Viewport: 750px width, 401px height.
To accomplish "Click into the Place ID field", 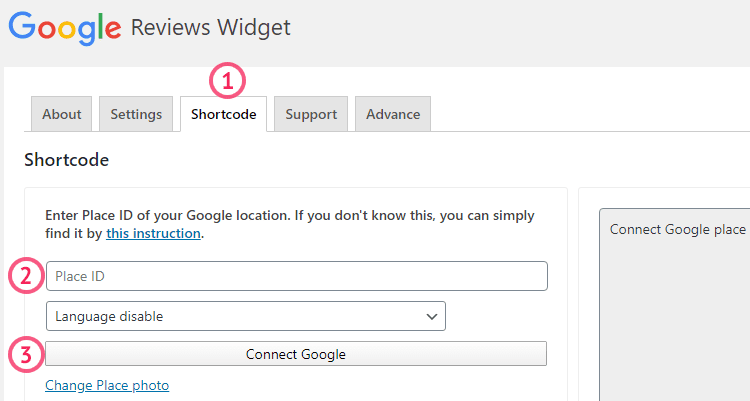I will pyautogui.click(x=297, y=276).
